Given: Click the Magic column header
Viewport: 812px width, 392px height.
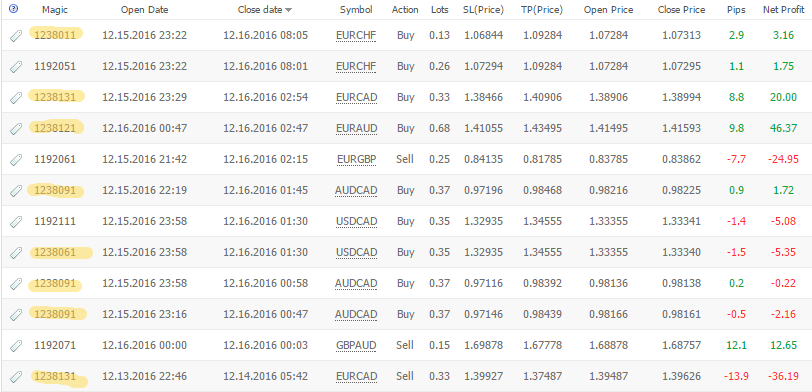Looking at the screenshot, I should pos(55,10).
